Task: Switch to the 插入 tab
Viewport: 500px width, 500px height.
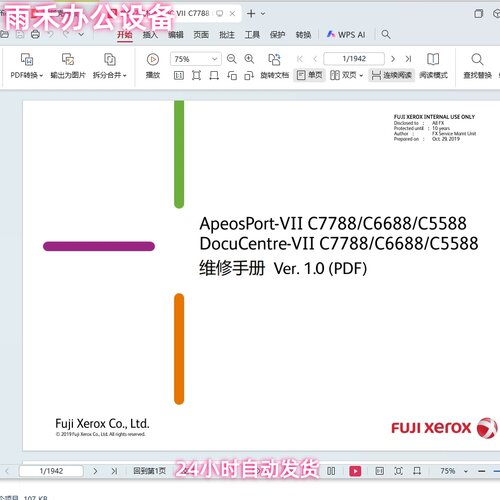Action: coord(150,35)
